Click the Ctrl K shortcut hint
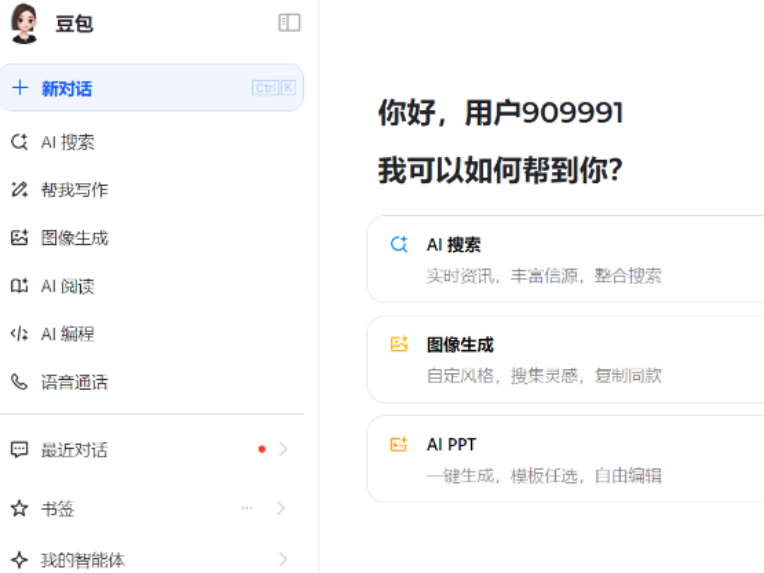The height and width of the screenshot is (573, 764). (x=274, y=88)
